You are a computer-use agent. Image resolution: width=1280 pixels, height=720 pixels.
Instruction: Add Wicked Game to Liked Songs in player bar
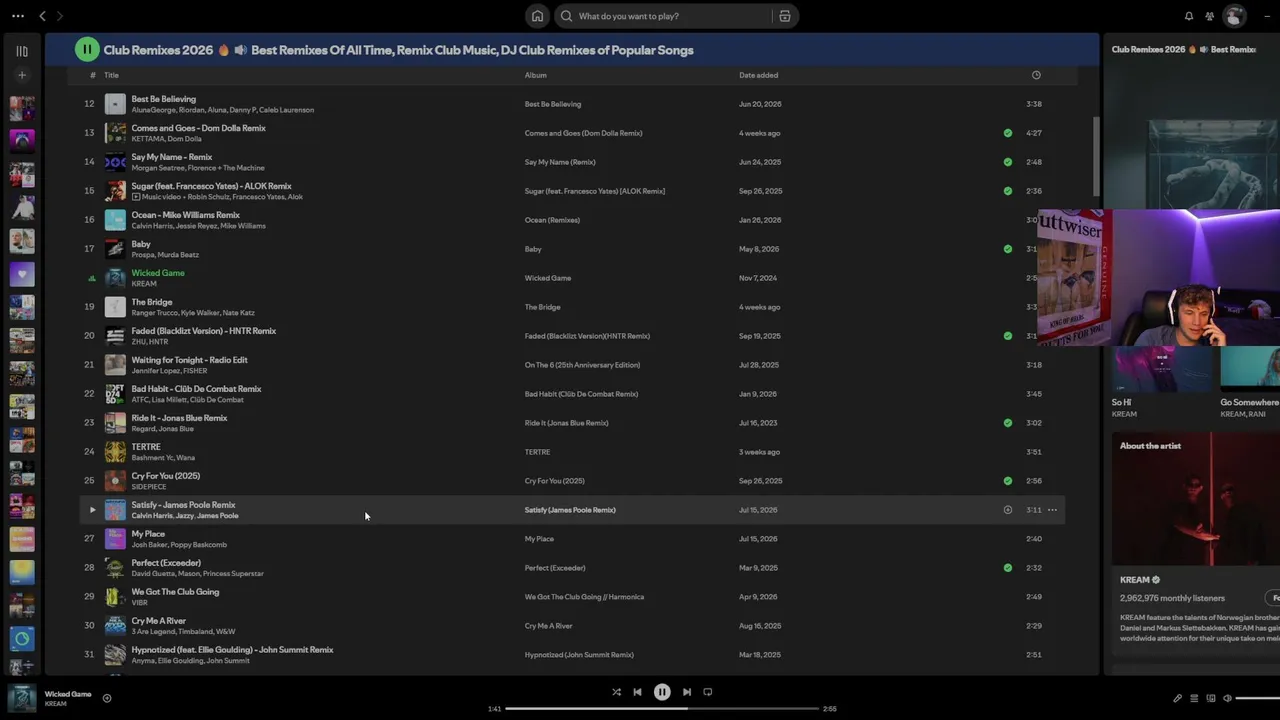click(x=107, y=698)
